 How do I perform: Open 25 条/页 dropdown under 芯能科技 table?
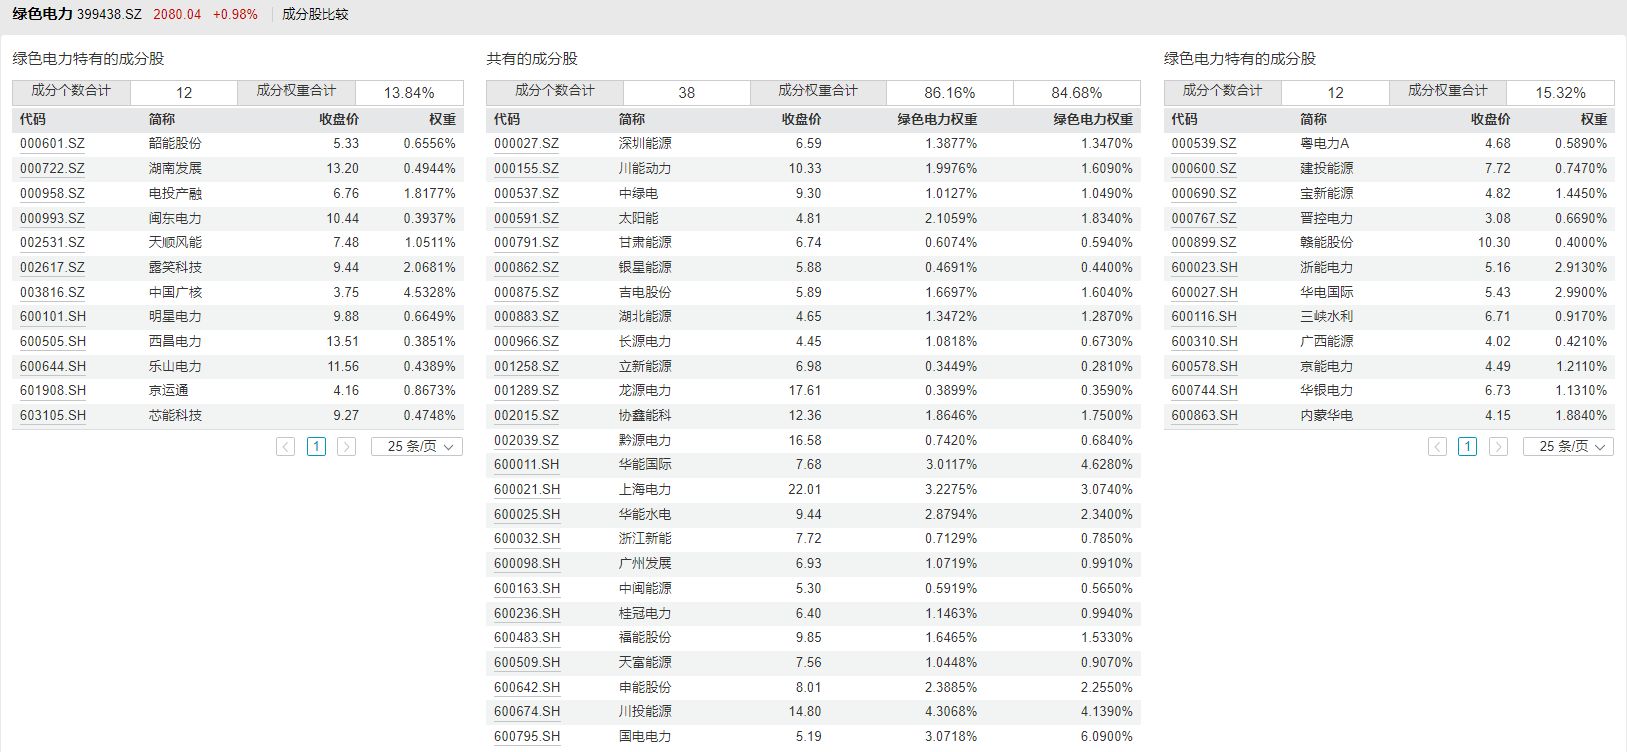tap(417, 447)
